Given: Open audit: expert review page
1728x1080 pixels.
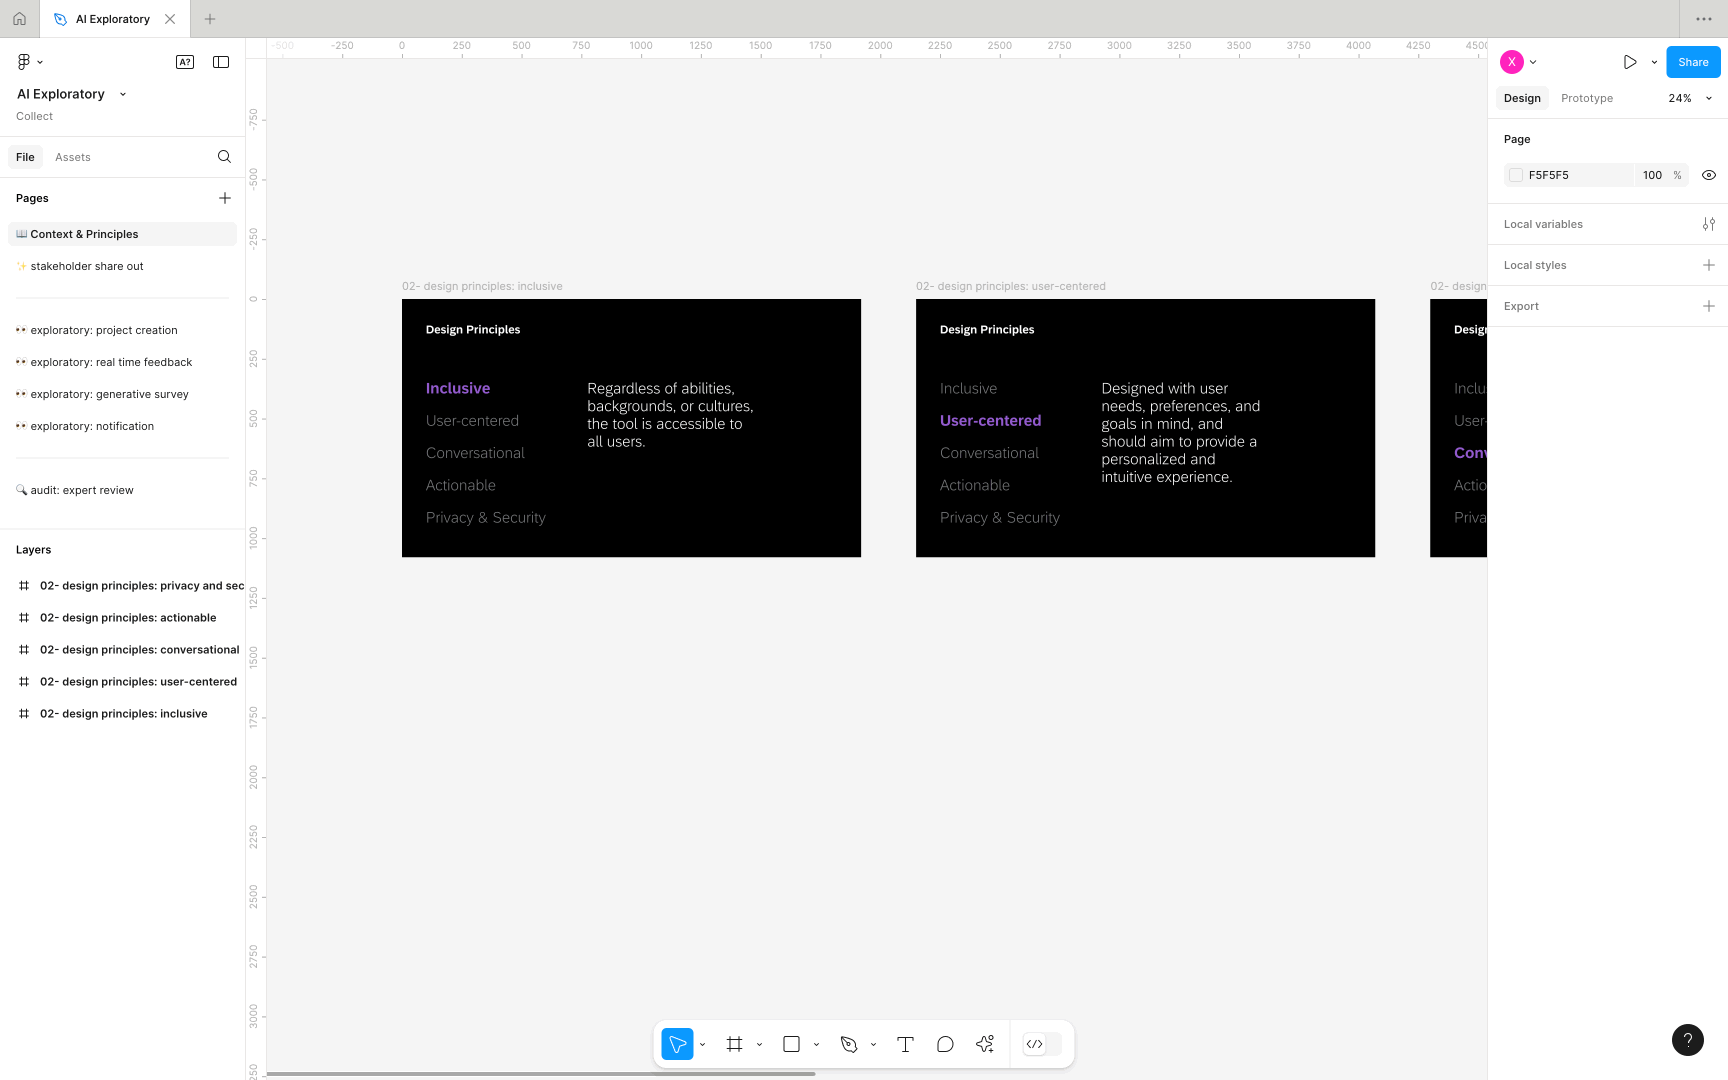Looking at the screenshot, I should click(x=122, y=490).
